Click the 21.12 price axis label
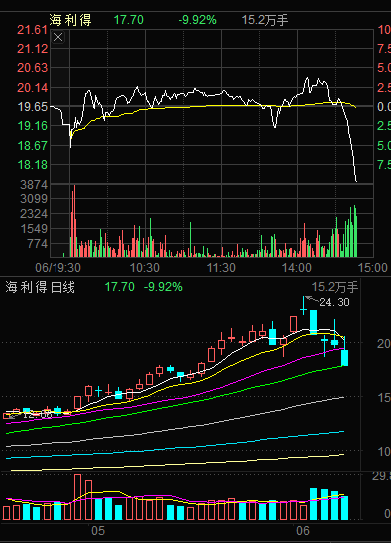 pos(33,49)
